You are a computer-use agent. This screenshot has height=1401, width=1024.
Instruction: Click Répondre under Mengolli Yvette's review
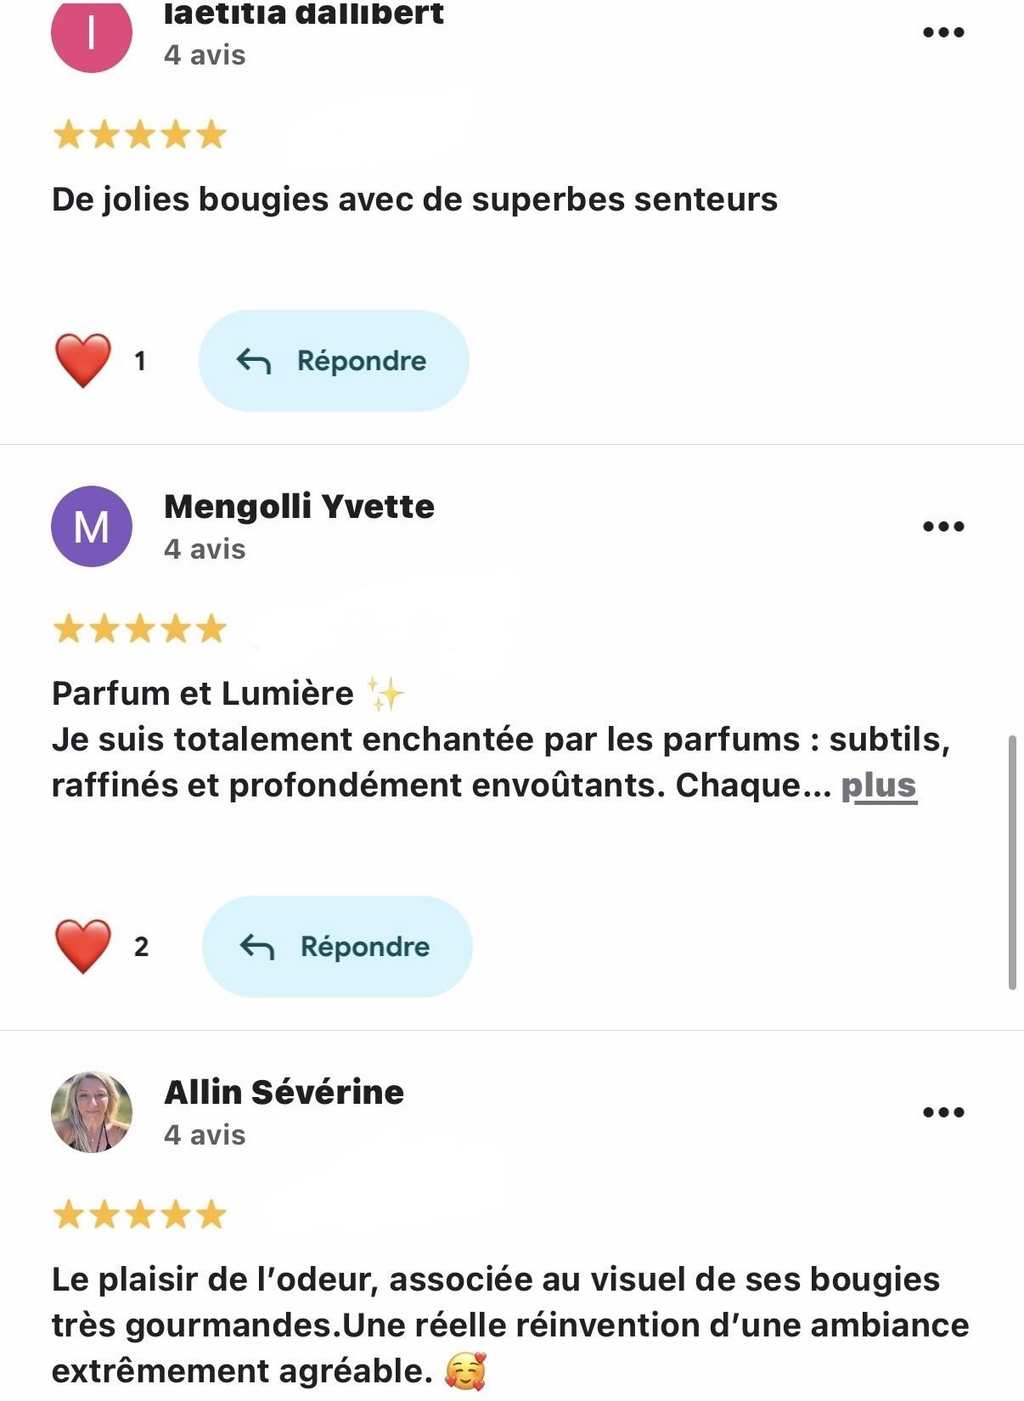coord(337,947)
